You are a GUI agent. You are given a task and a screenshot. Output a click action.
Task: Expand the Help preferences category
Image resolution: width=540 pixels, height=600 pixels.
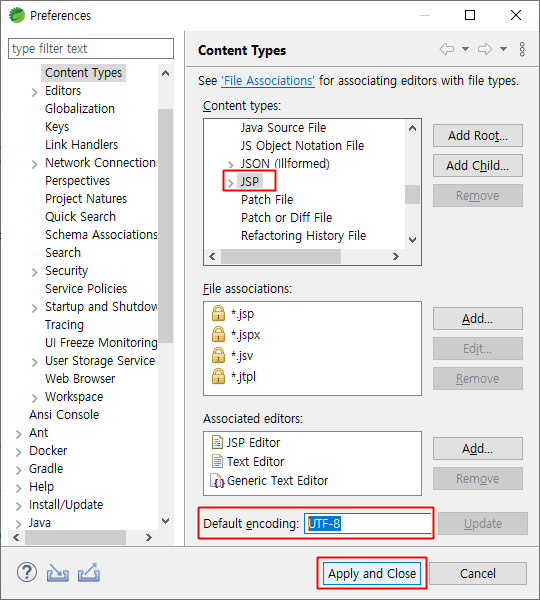(18, 488)
